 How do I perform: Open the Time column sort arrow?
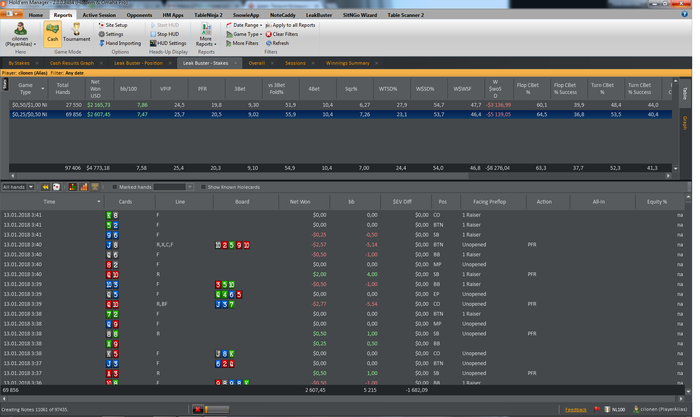click(x=99, y=202)
